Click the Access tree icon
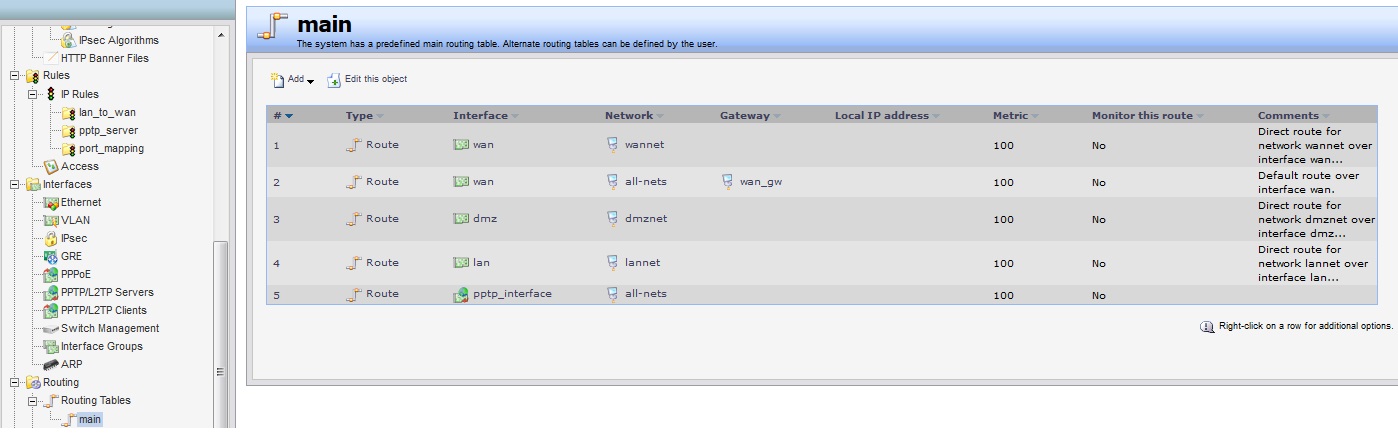The image size is (1398, 444). point(51,166)
